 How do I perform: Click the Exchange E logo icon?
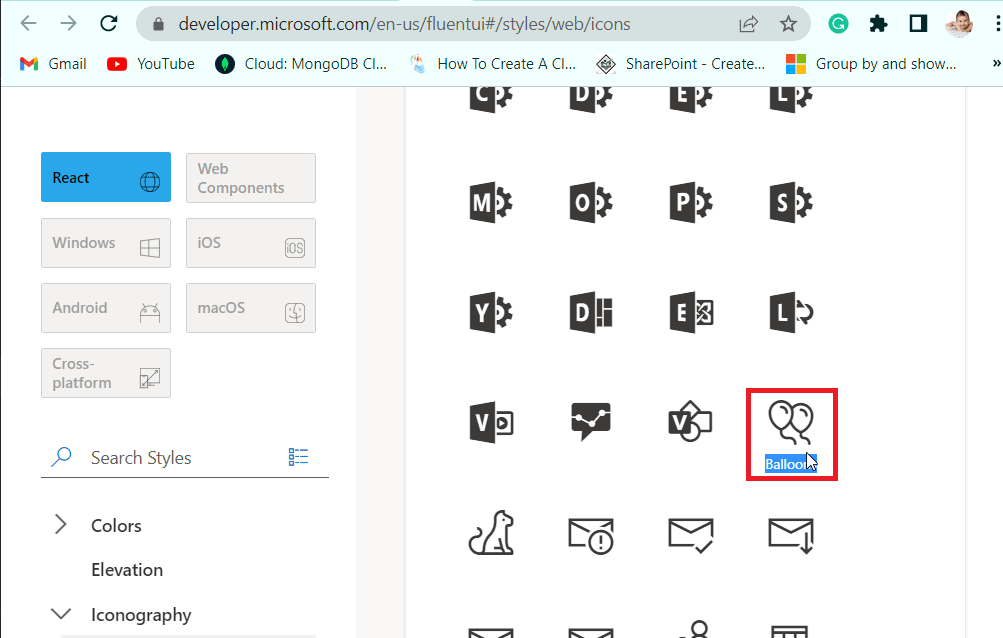pos(691,313)
